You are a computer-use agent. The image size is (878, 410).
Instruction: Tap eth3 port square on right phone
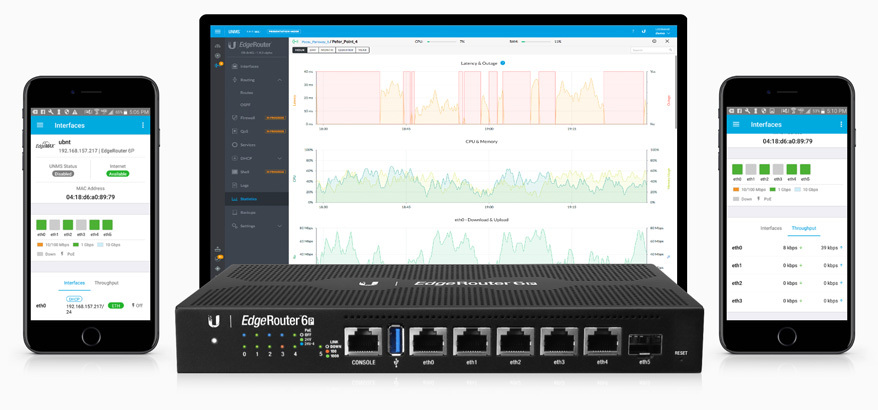[x=778, y=169]
